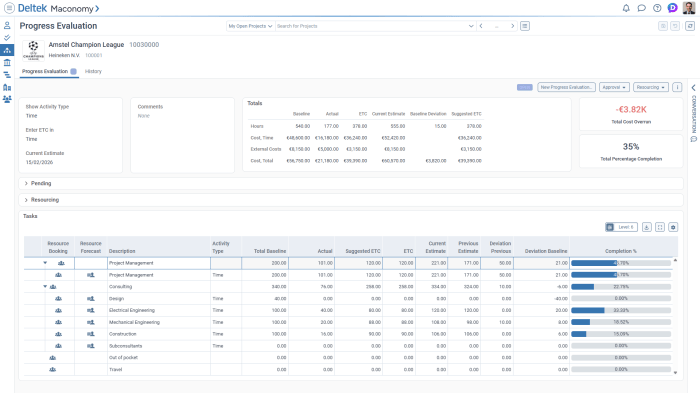
Task: Click the undo revert icon in the top-right toolbar
Action: coord(675,26)
